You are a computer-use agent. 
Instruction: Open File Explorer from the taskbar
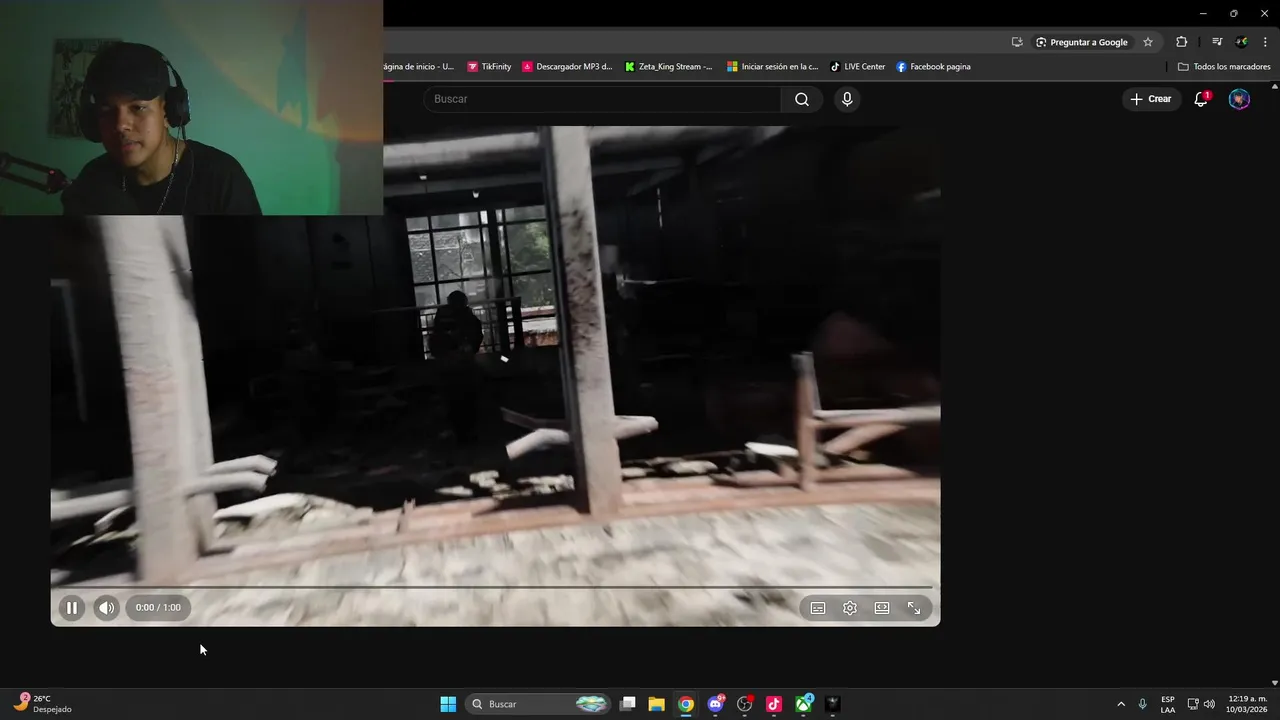(656, 704)
